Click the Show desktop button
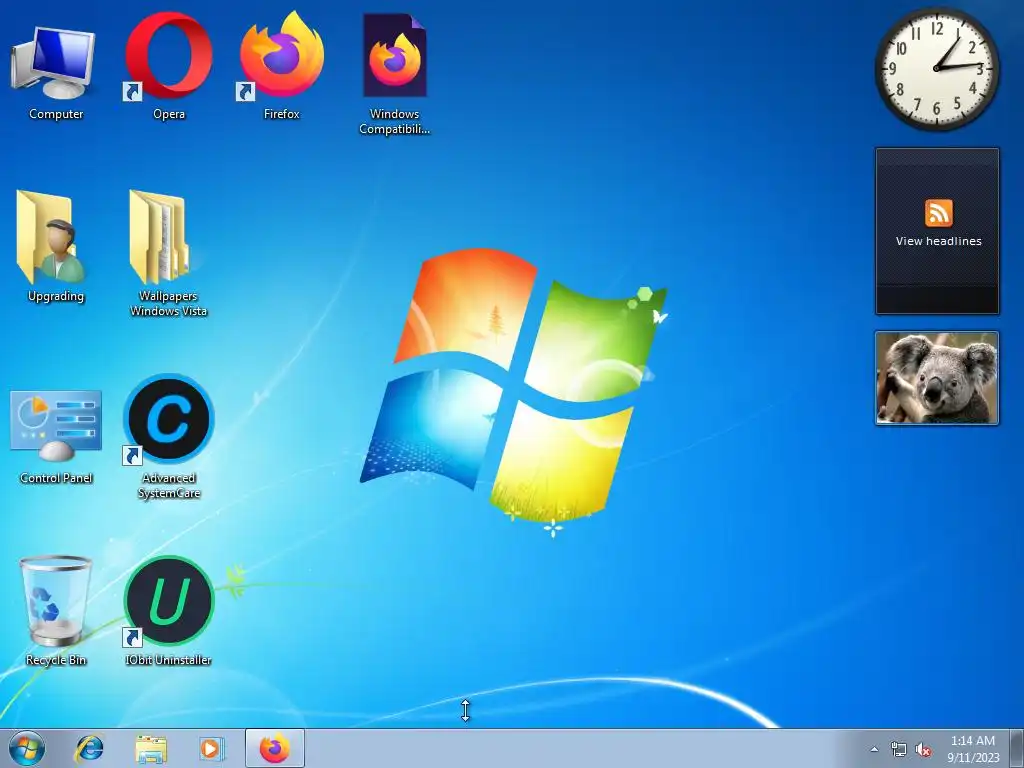Image resolution: width=1024 pixels, height=768 pixels. click(x=1016, y=748)
